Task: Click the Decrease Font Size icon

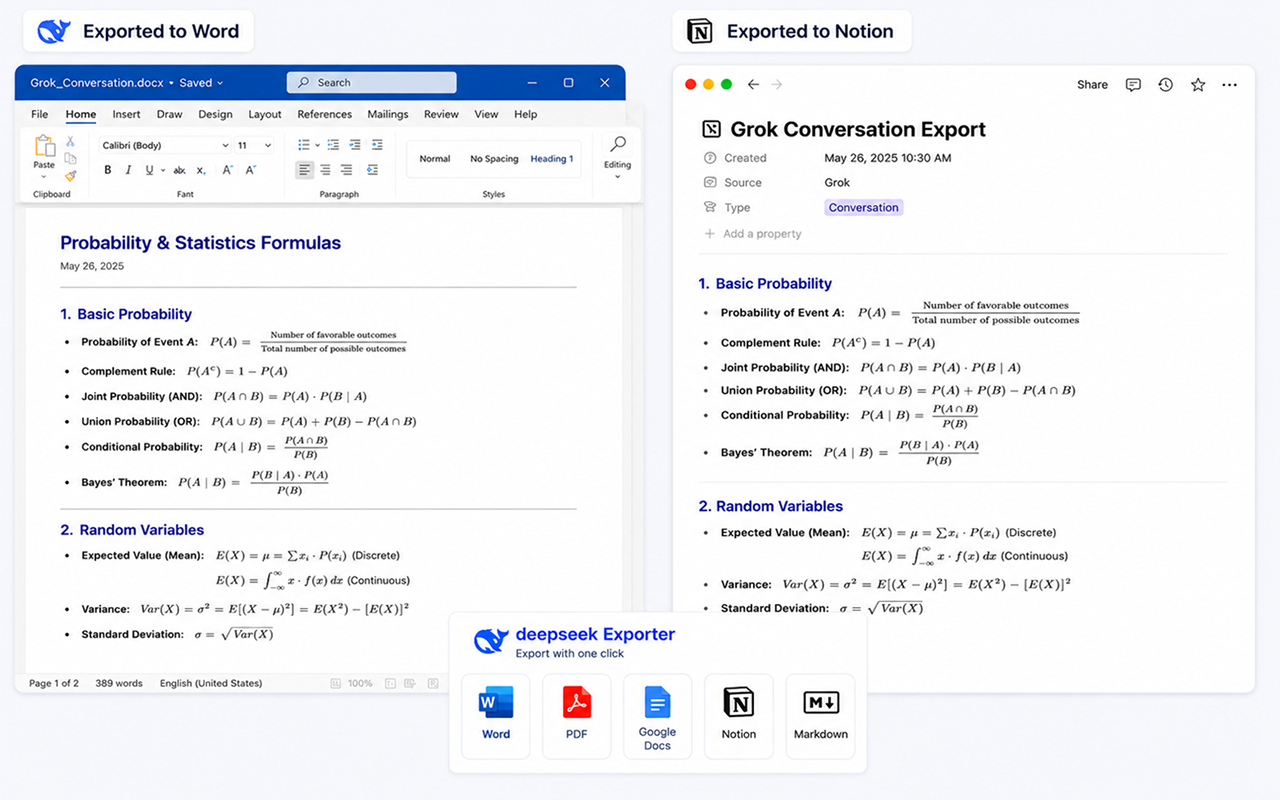Action: tap(250, 170)
